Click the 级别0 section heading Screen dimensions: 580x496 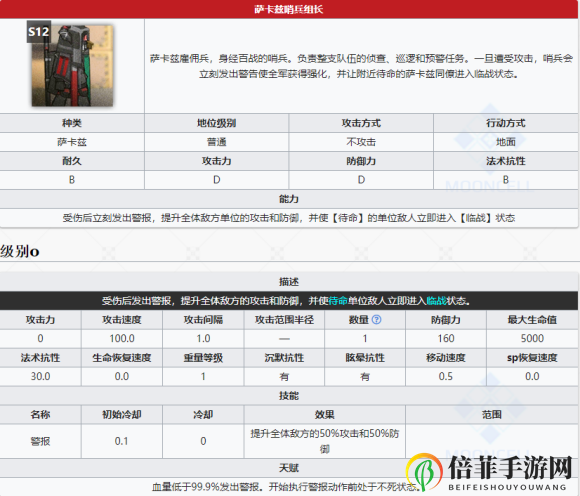(x=20, y=252)
